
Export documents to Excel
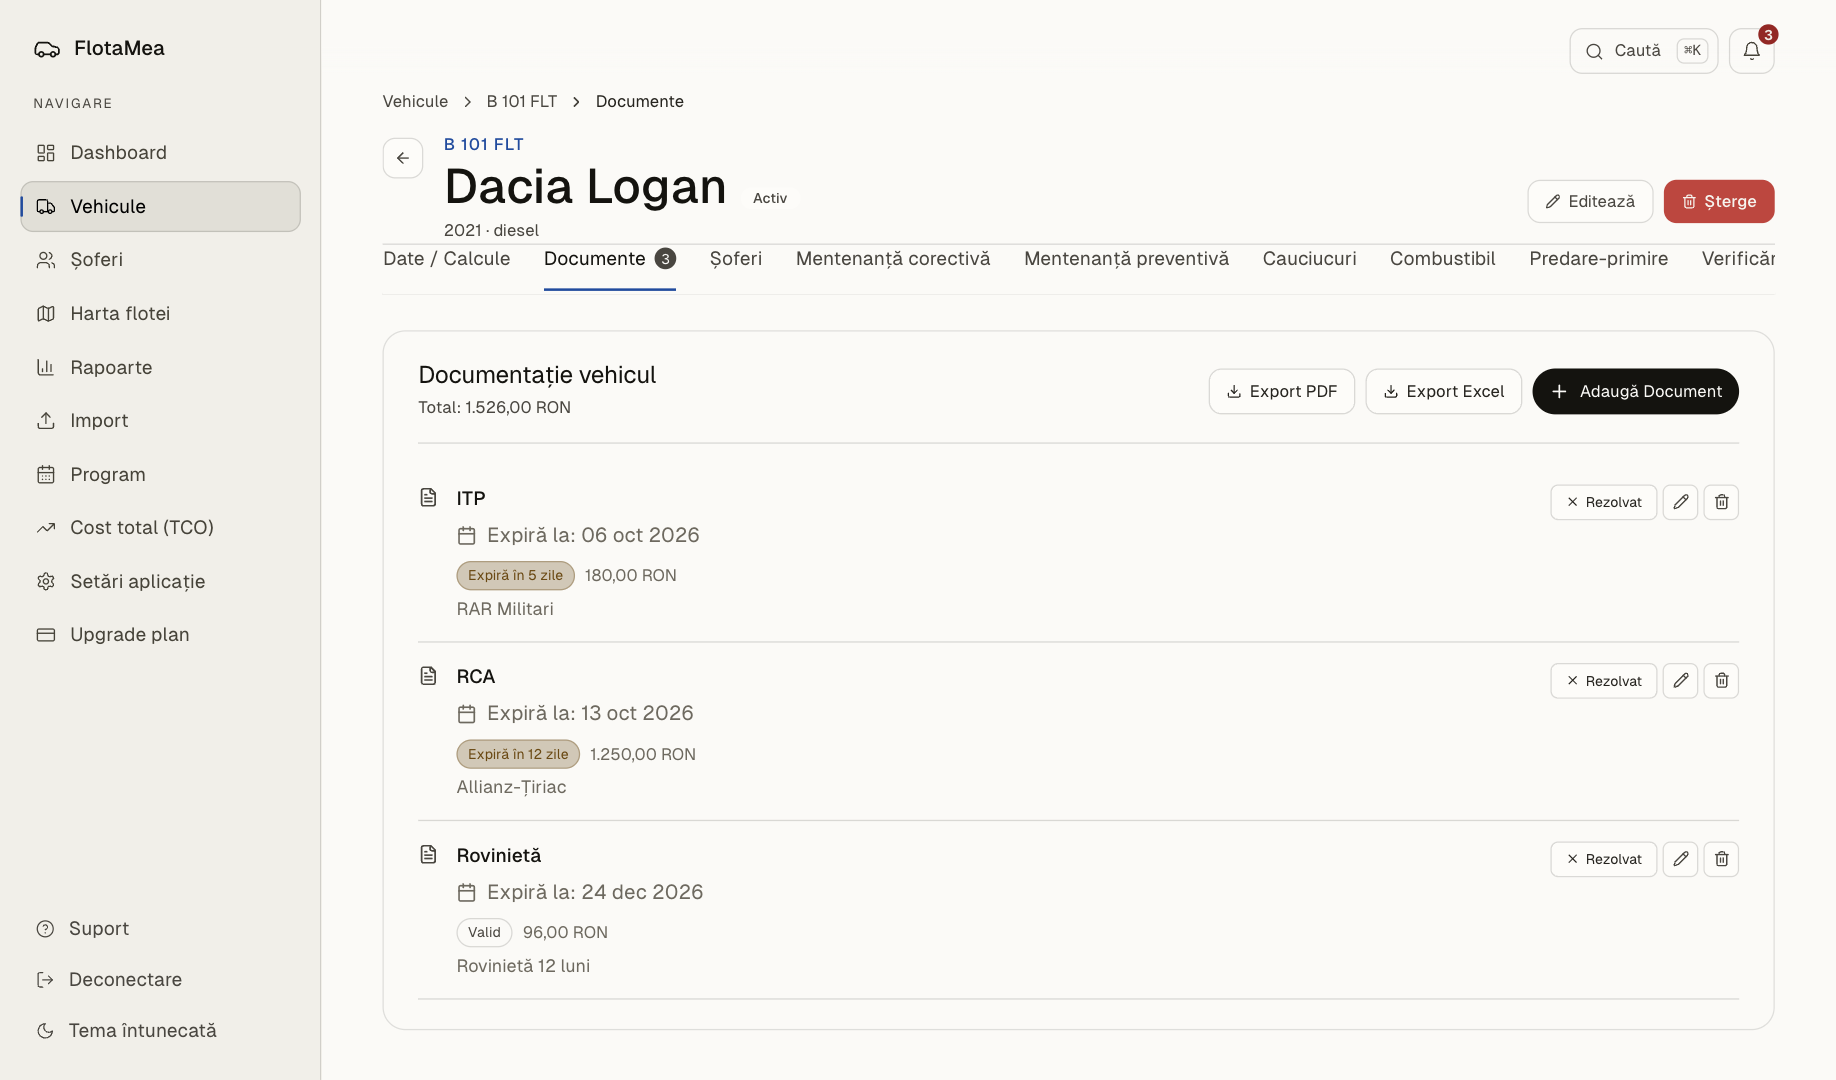tap(1443, 391)
